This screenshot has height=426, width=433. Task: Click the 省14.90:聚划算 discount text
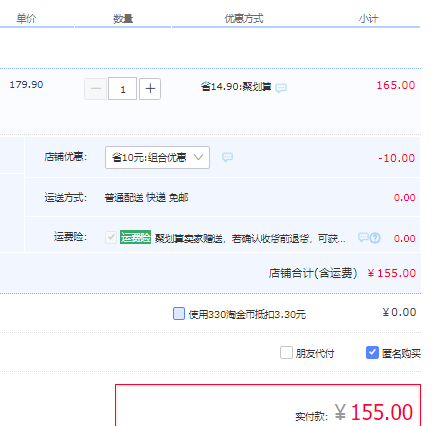[236, 87]
